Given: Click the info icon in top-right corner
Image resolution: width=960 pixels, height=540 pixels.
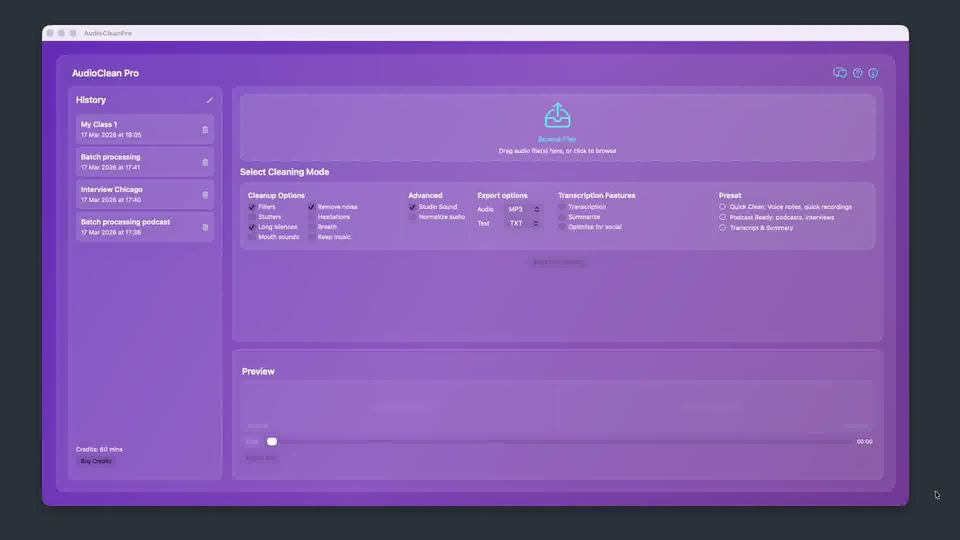Looking at the screenshot, I should pos(873,73).
